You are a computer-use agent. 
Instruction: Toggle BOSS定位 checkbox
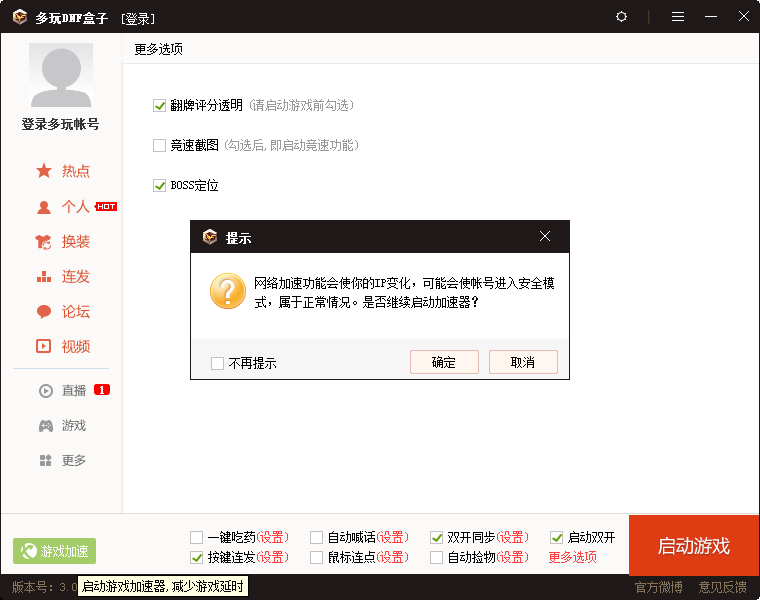tap(159, 185)
